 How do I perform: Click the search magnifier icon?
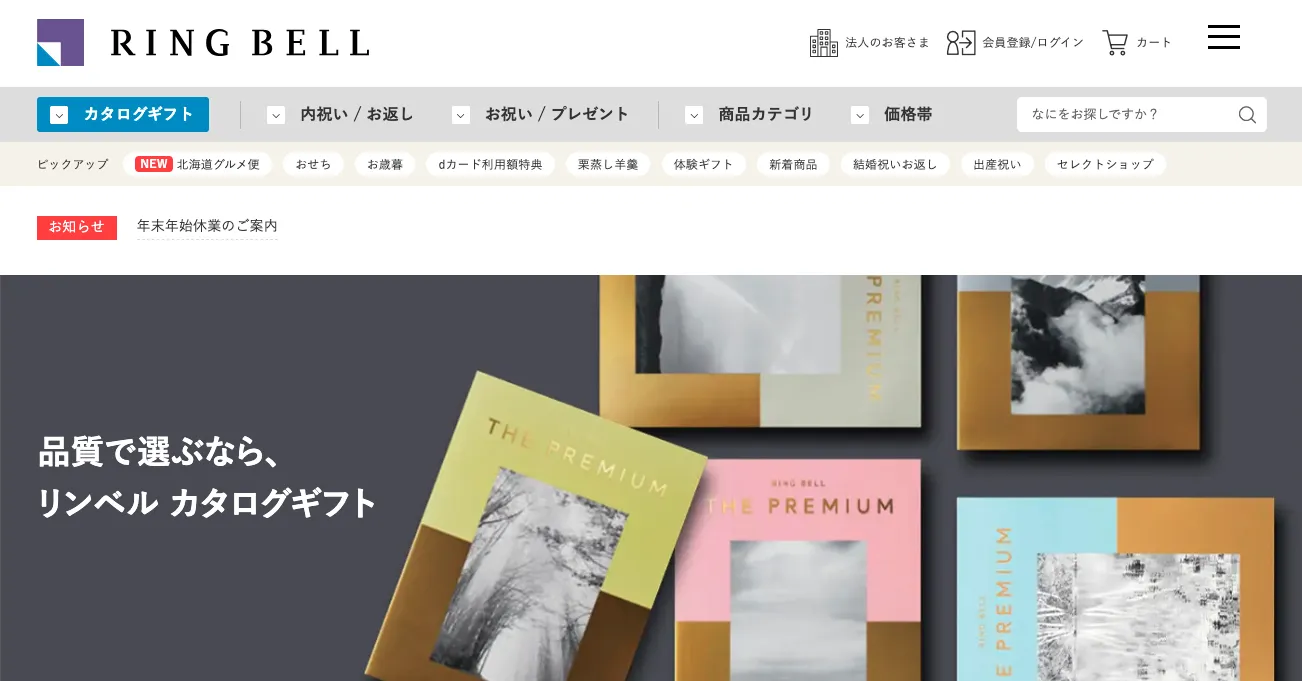(1247, 115)
